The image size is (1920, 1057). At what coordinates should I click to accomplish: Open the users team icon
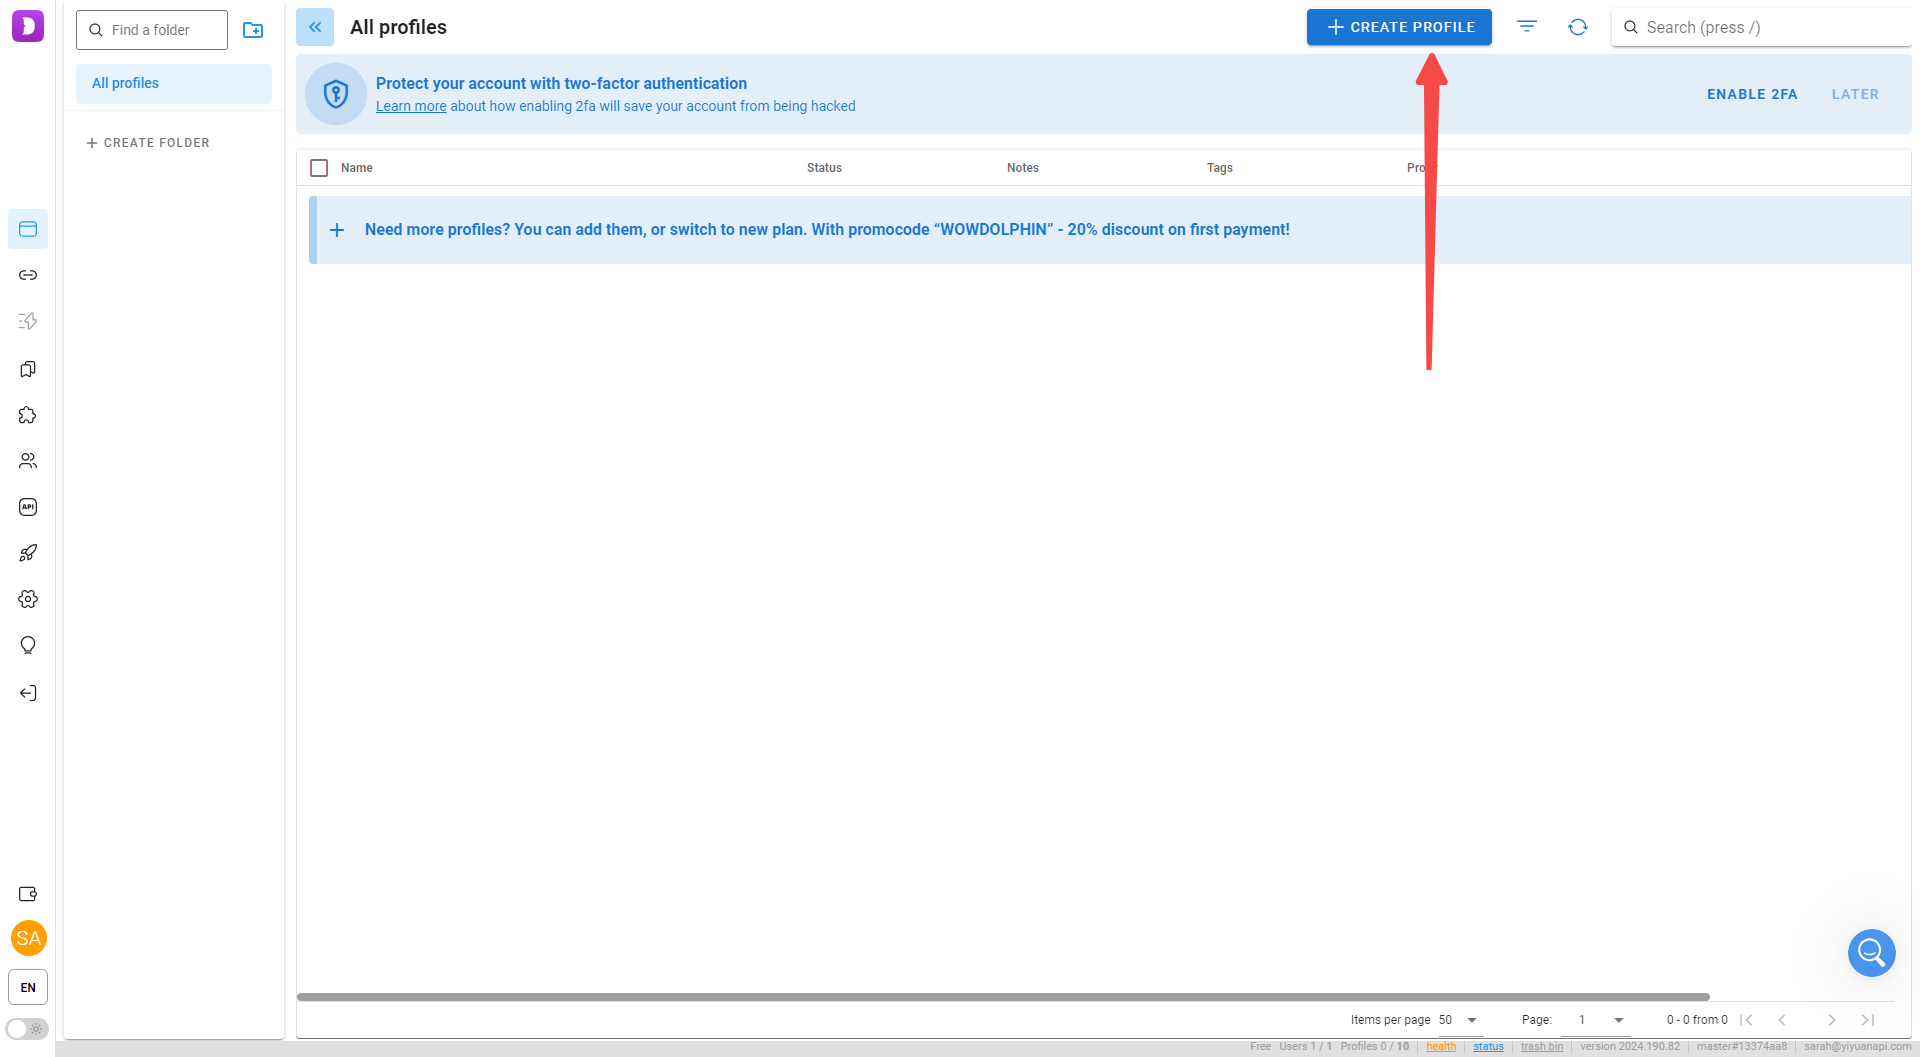(x=28, y=461)
